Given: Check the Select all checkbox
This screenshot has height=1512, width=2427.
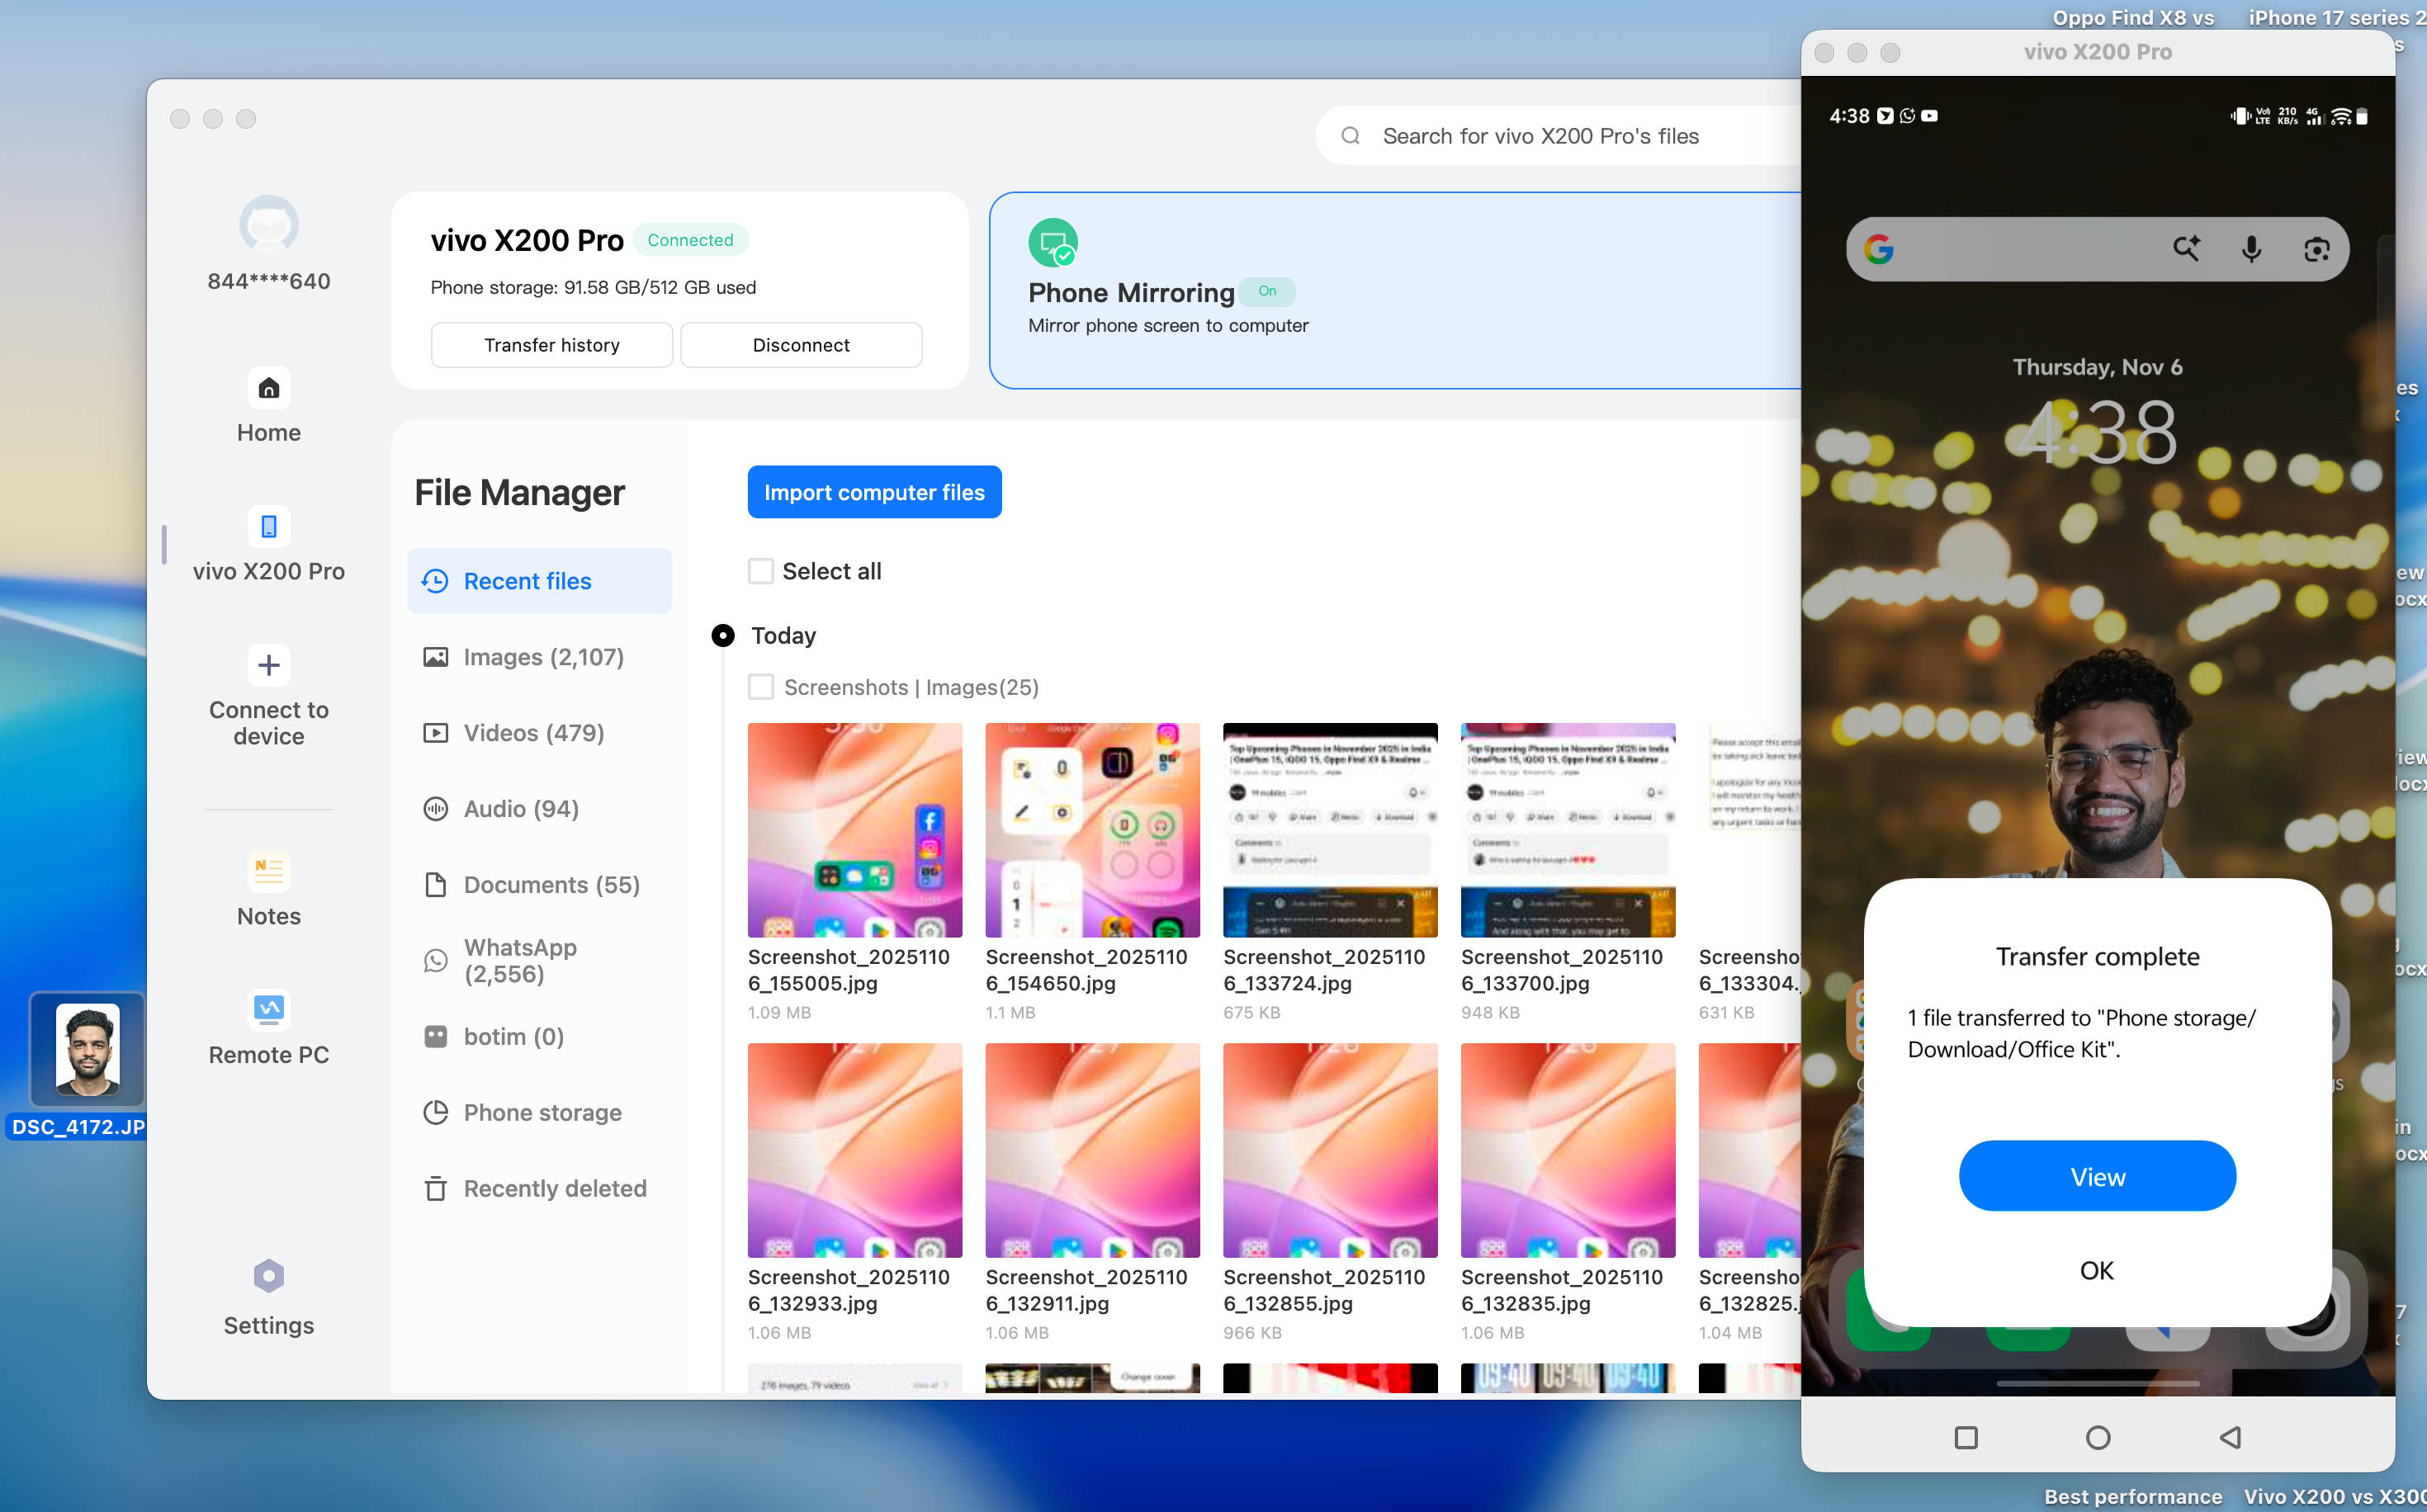Looking at the screenshot, I should coord(761,571).
